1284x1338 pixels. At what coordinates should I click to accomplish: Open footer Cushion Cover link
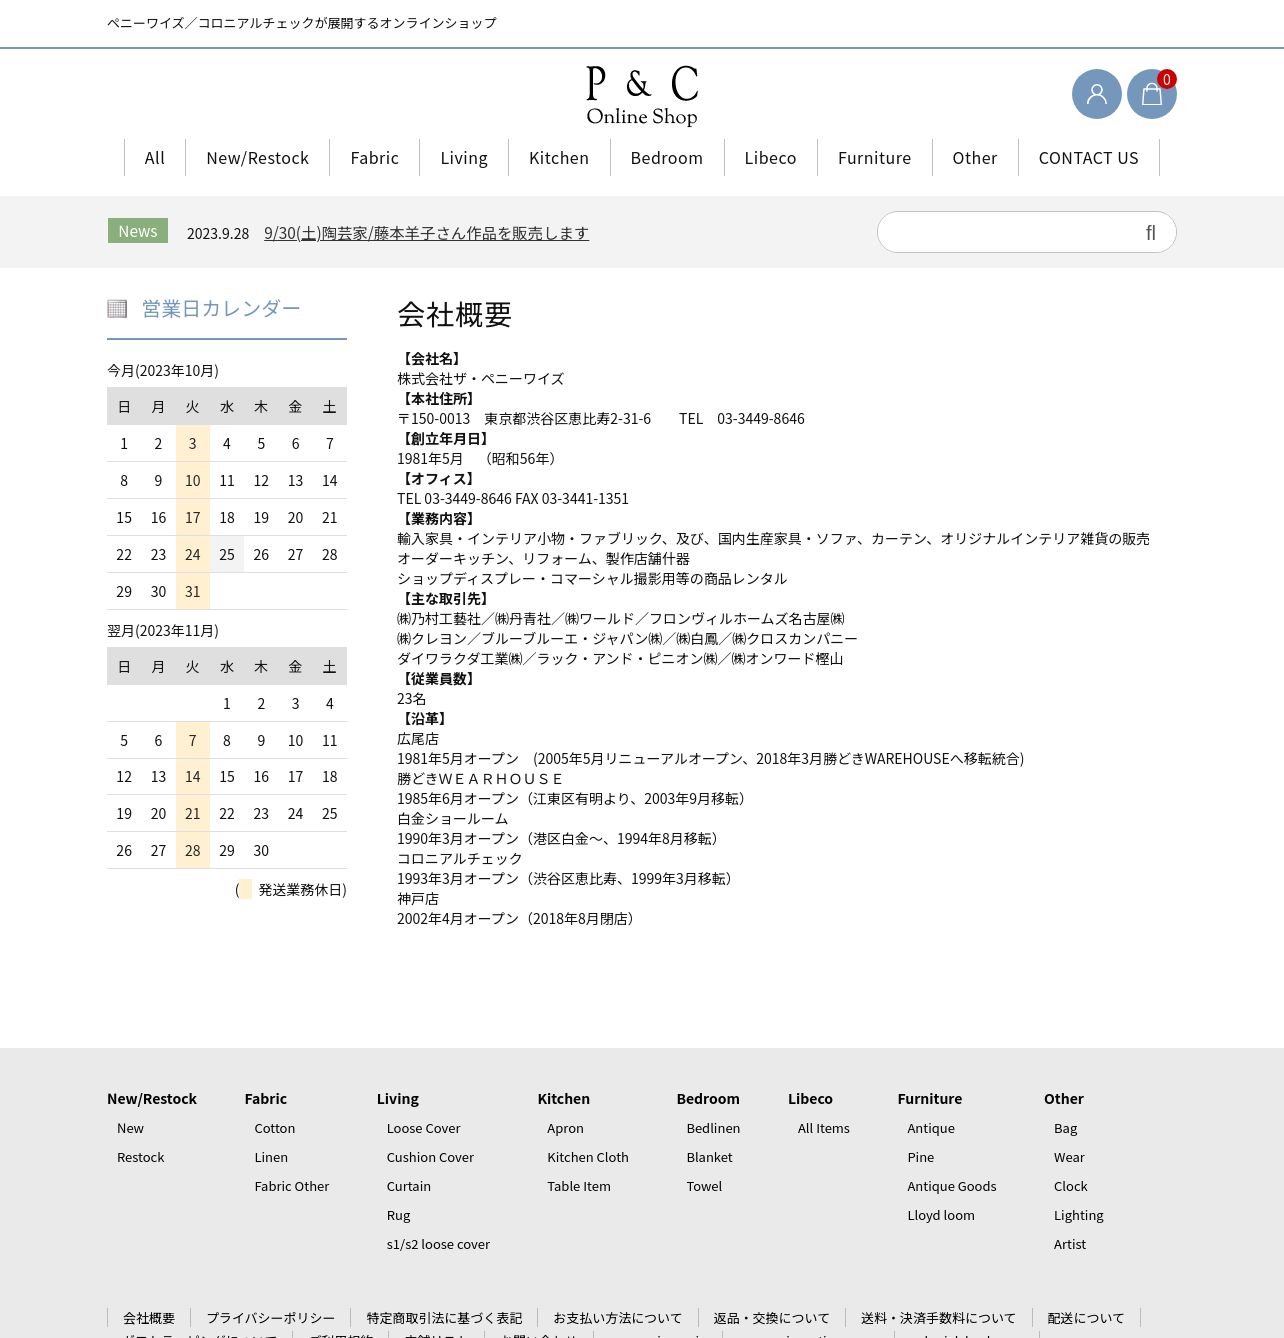[430, 1157]
